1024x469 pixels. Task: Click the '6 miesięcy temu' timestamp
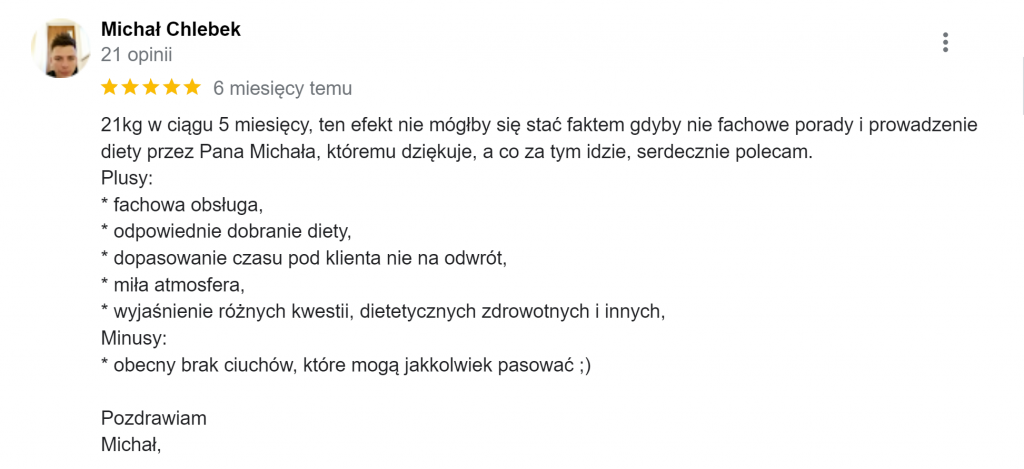point(283,88)
